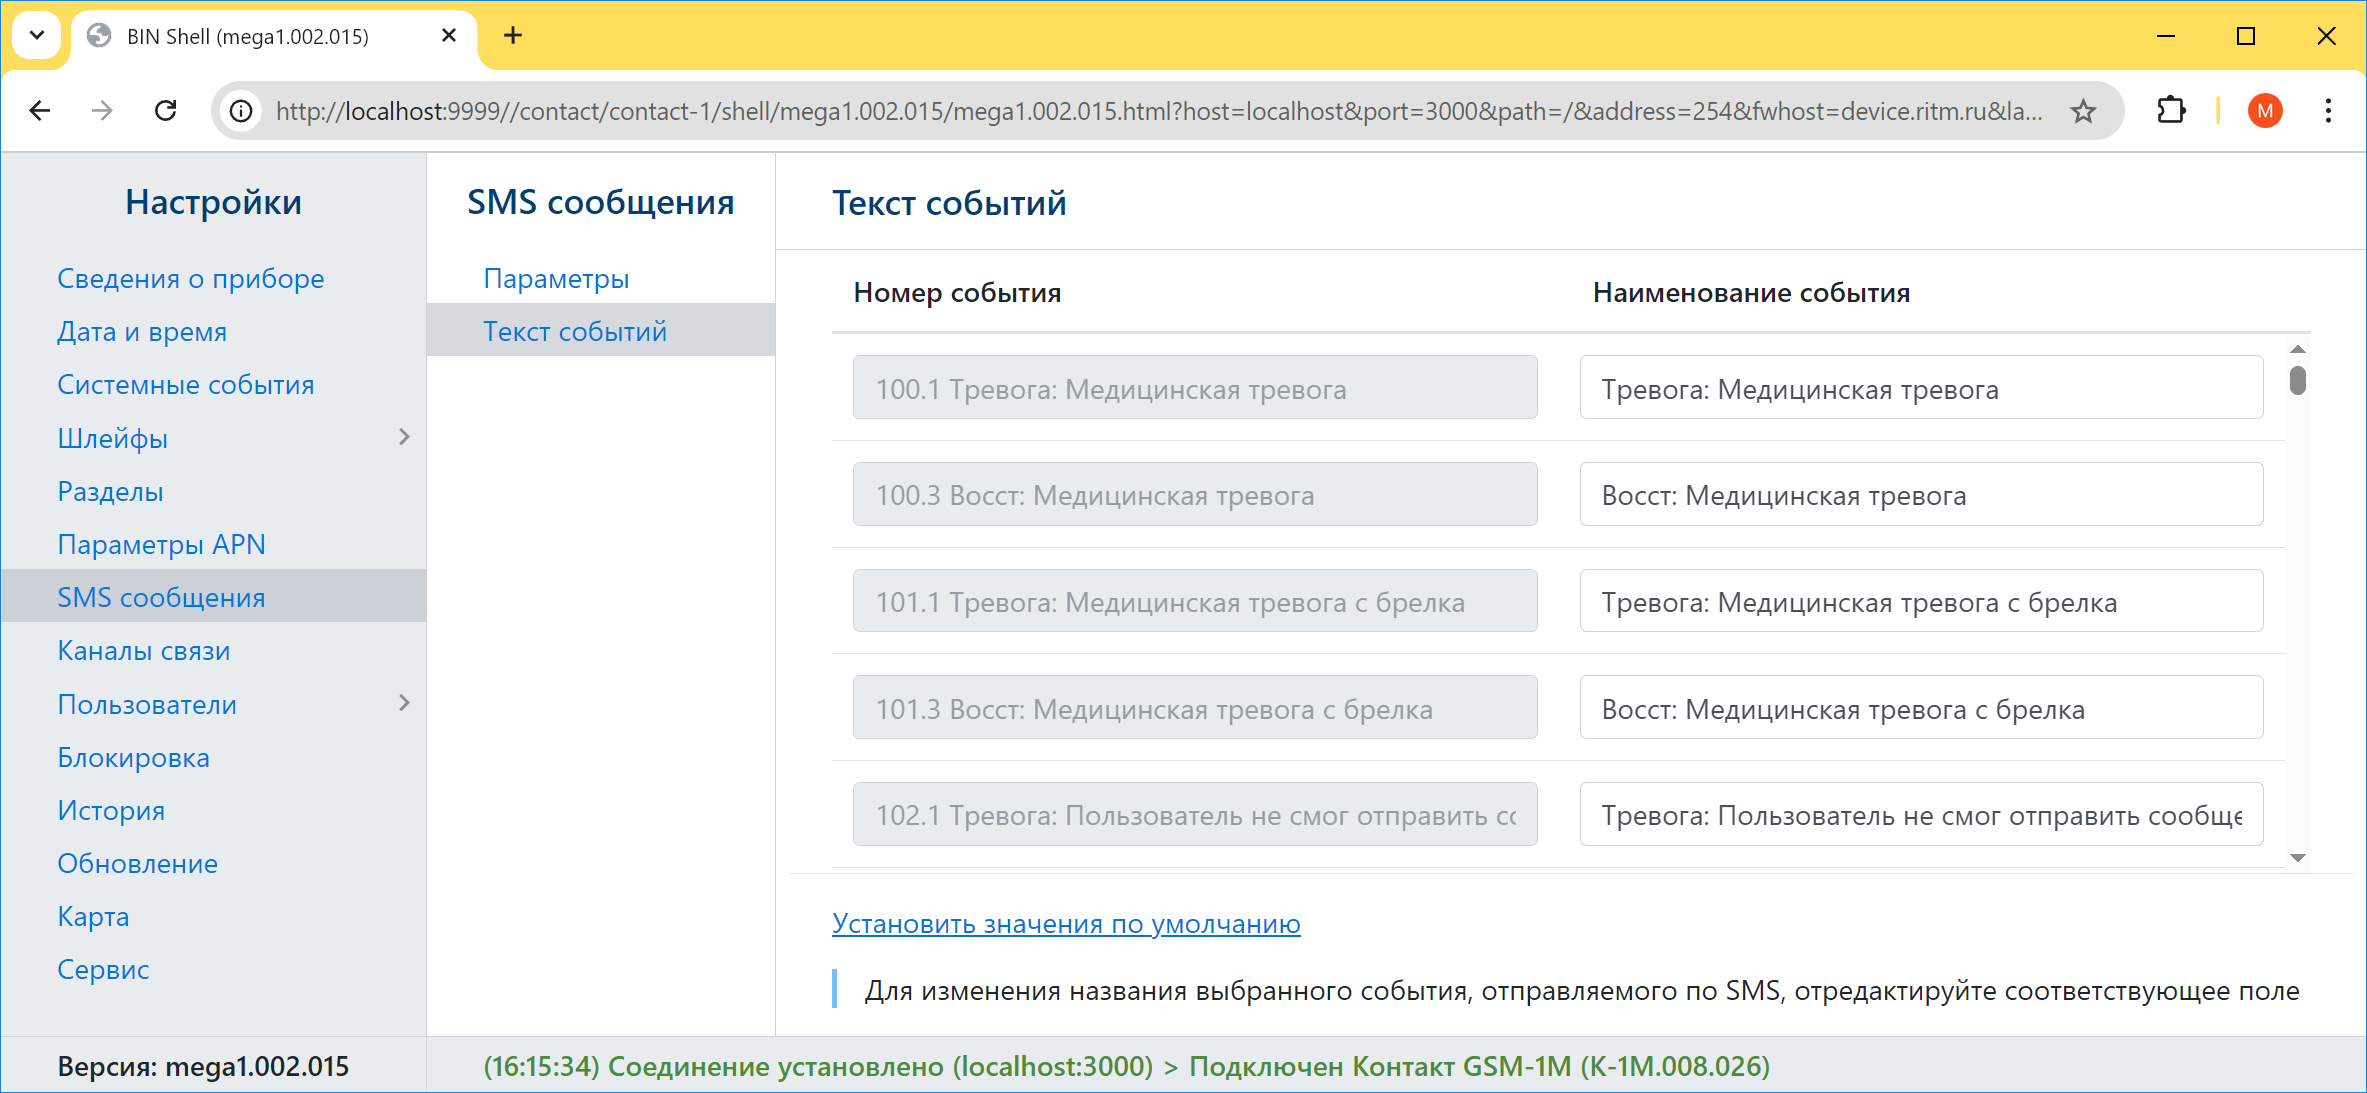The width and height of the screenshot is (2367, 1093).
Task: Click the browser back arrow
Action: [x=40, y=110]
